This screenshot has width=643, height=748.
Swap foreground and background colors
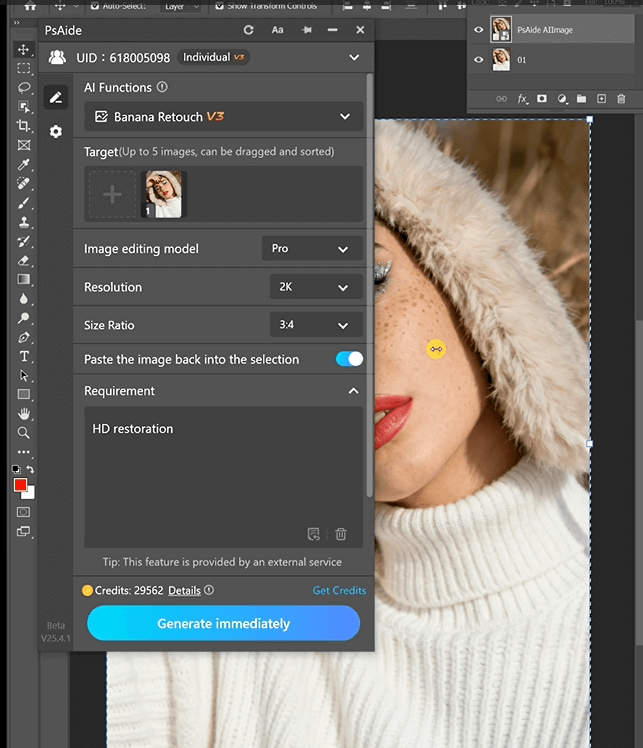(31, 469)
